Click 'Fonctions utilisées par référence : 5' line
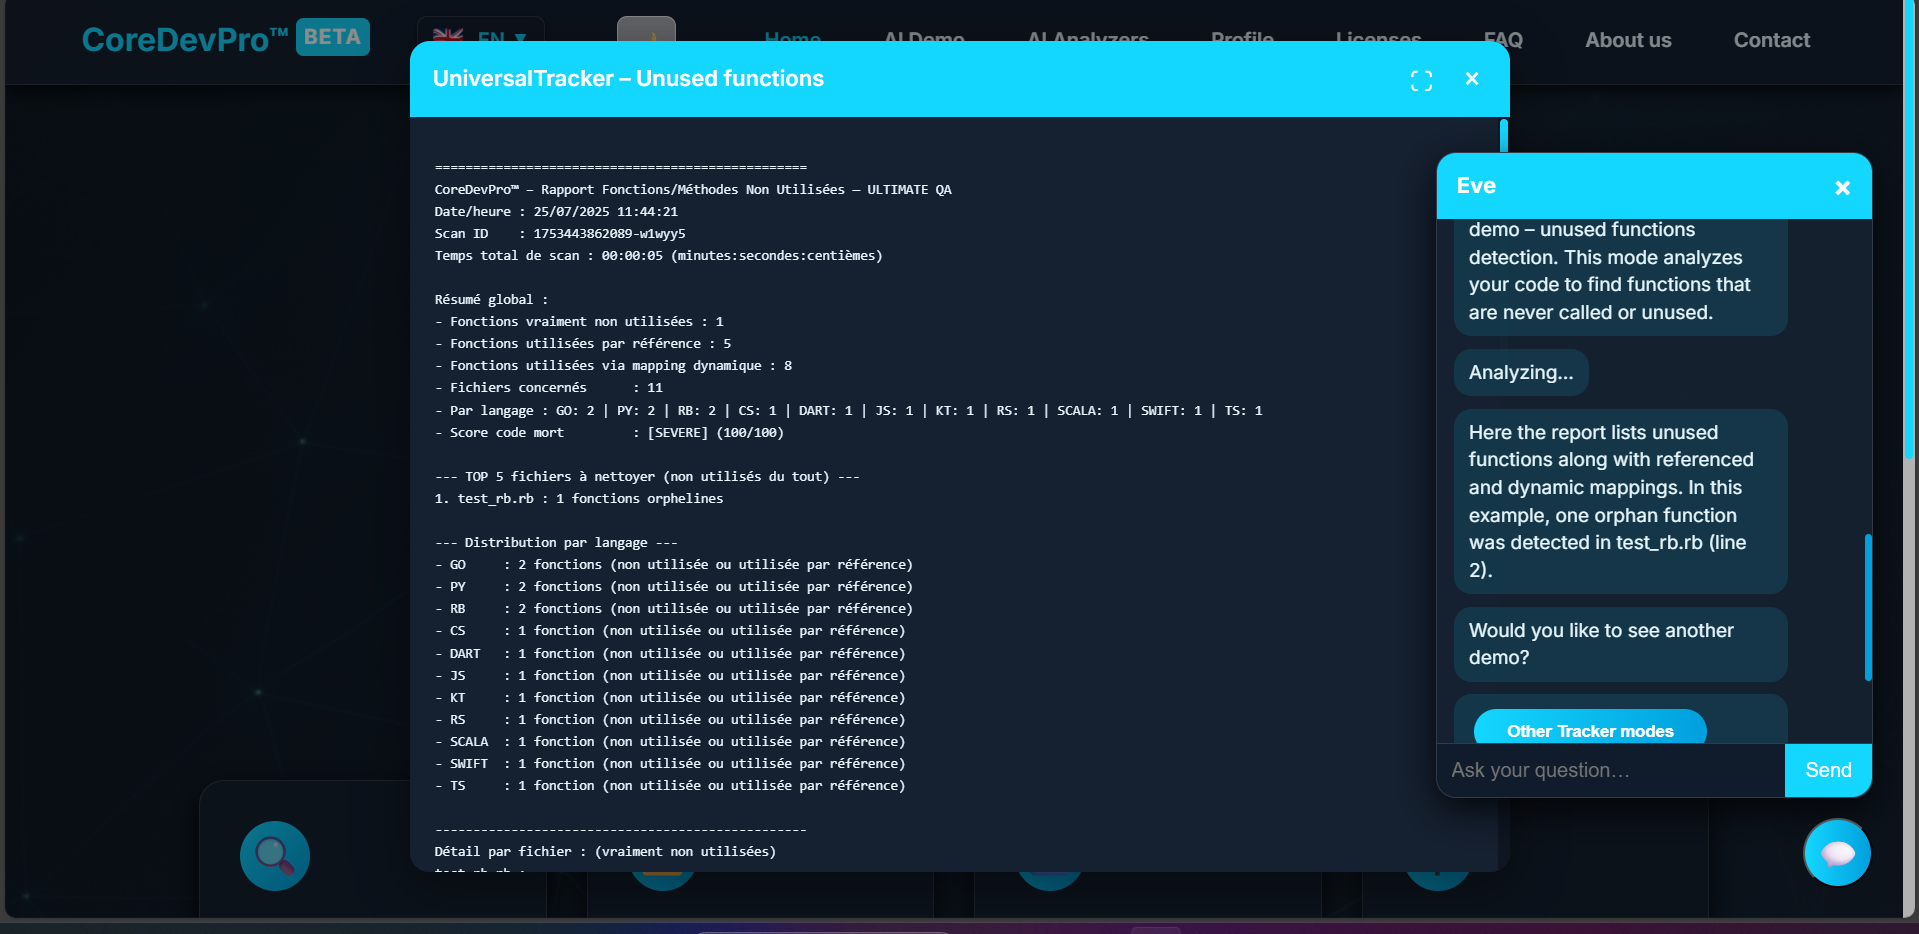 [x=583, y=344]
